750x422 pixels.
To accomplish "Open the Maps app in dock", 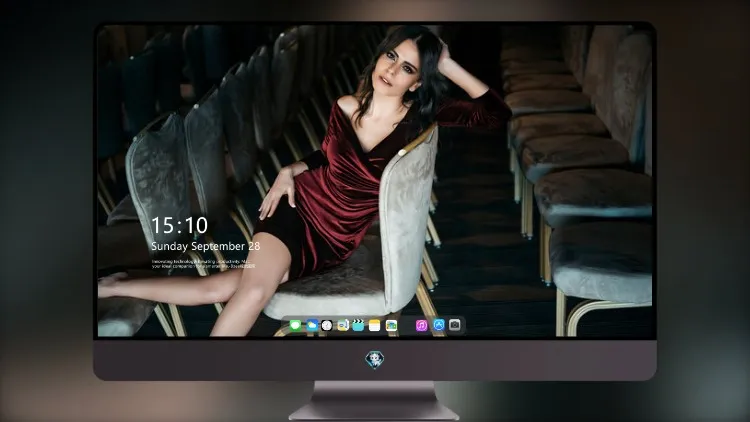I will pyautogui.click(x=343, y=325).
